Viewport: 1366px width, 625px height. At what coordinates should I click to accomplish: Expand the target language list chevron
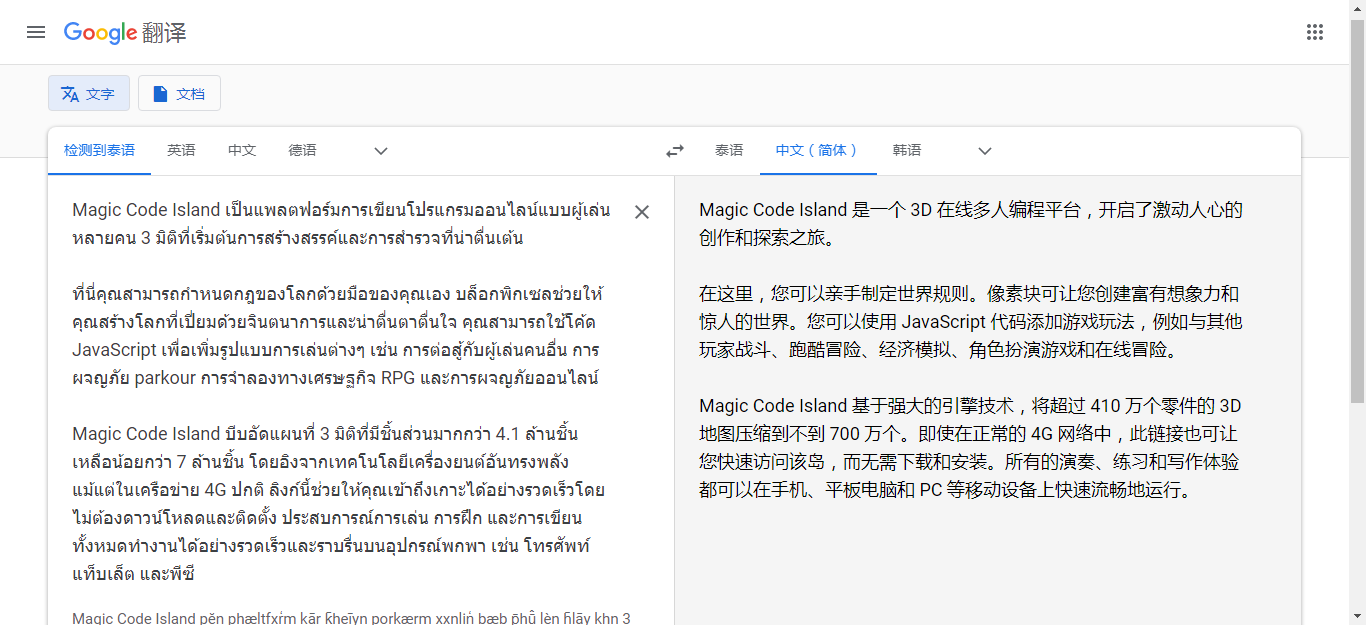tap(985, 151)
